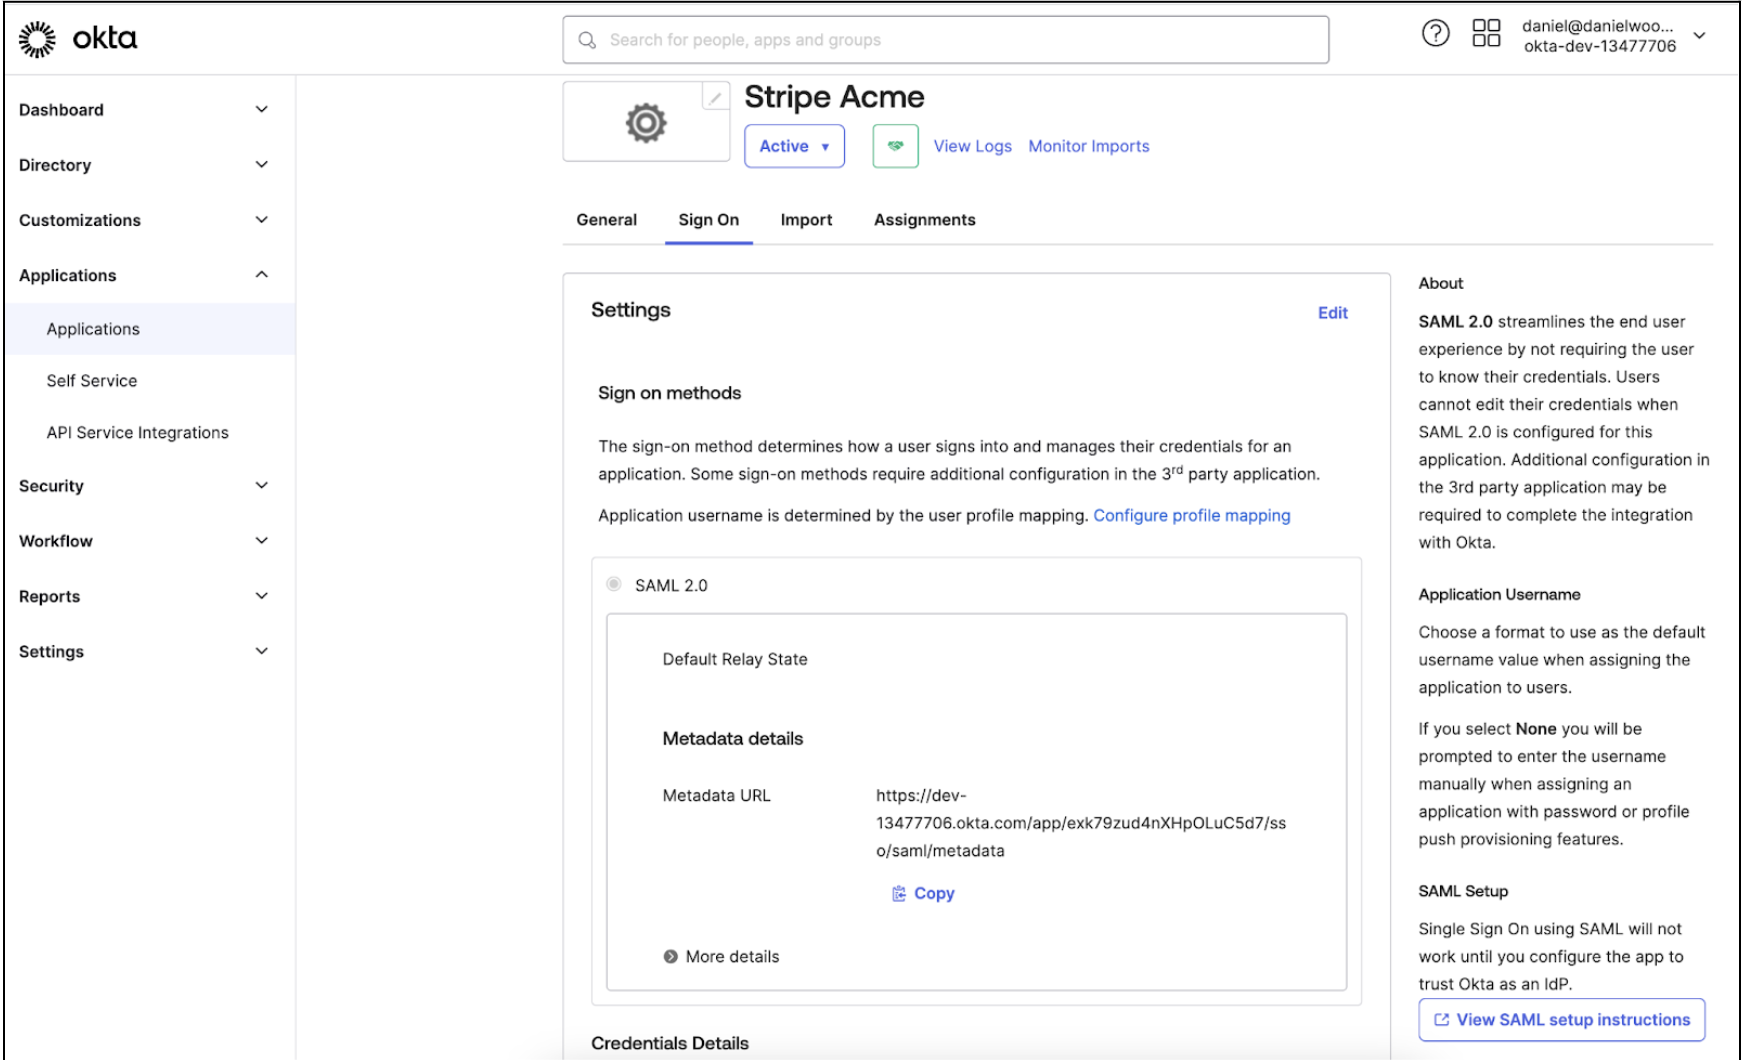Screen dimensions: 1742x1060
Task: Select the SAML 2.0 radio button
Action: tap(614, 584)
